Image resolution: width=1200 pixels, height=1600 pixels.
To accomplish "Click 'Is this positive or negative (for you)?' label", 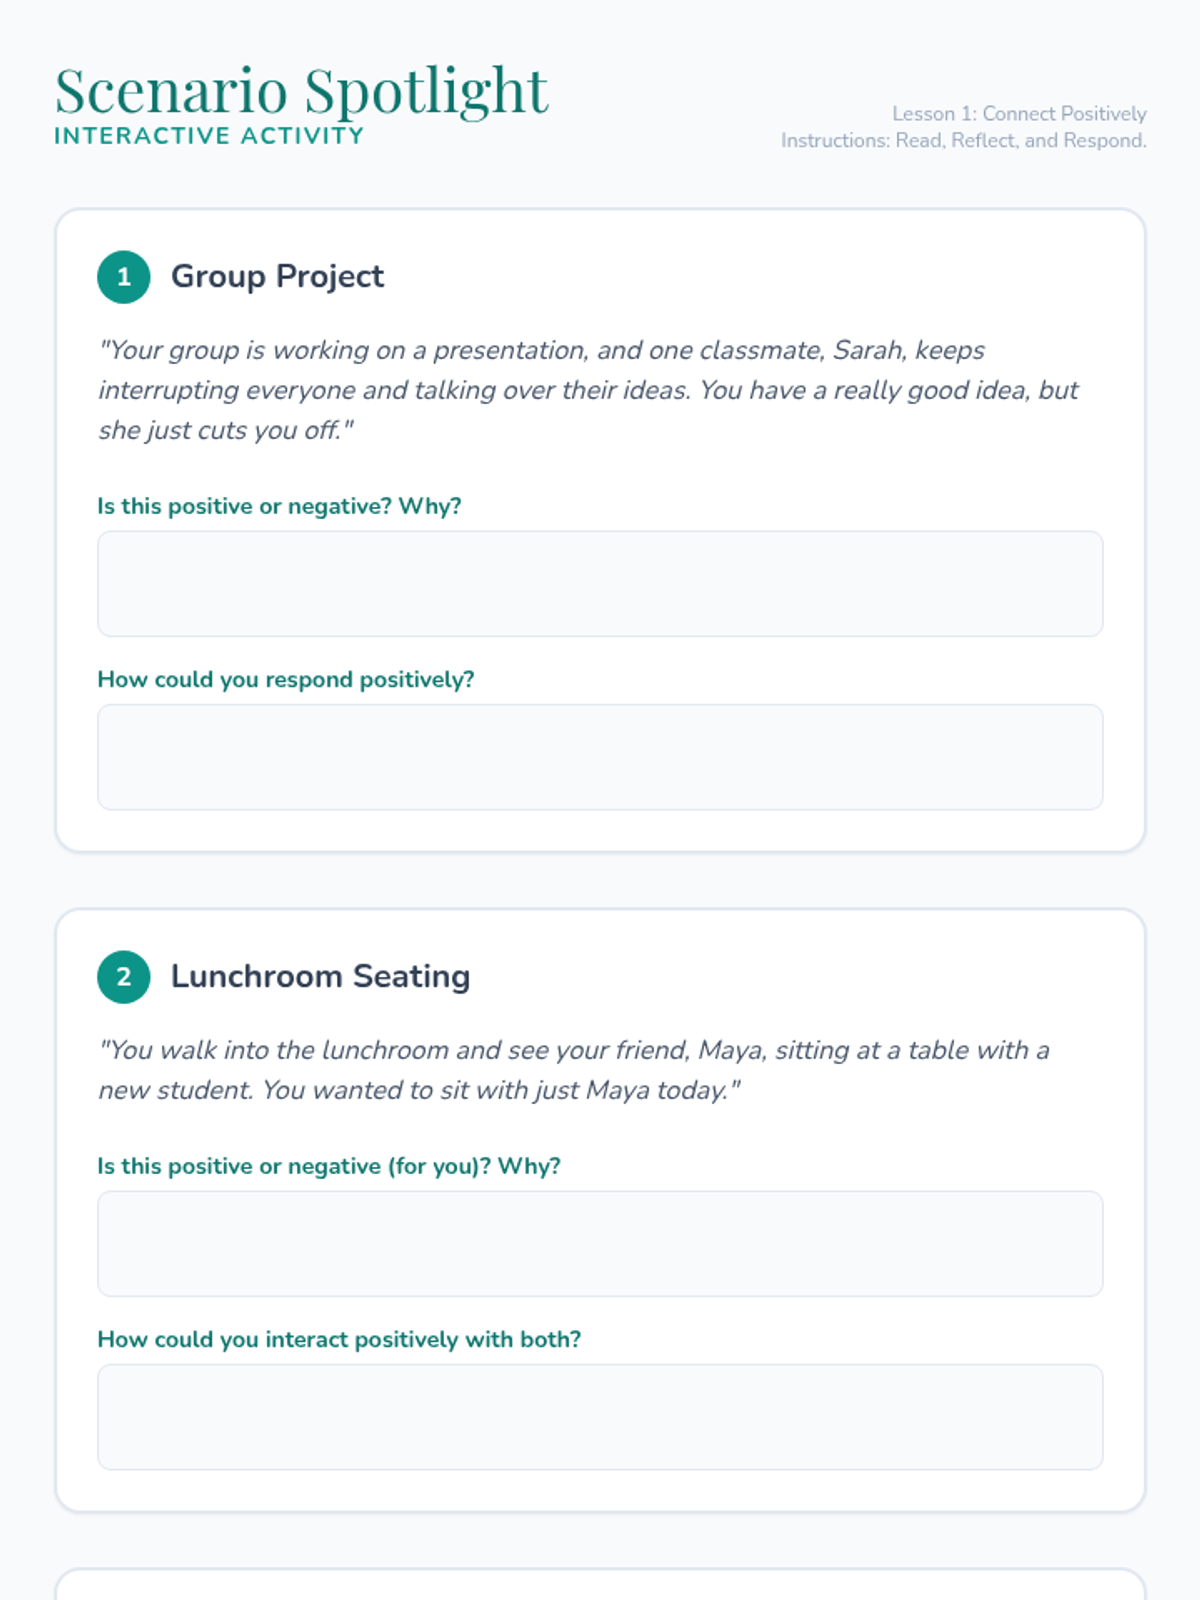I will (329, 1166).
